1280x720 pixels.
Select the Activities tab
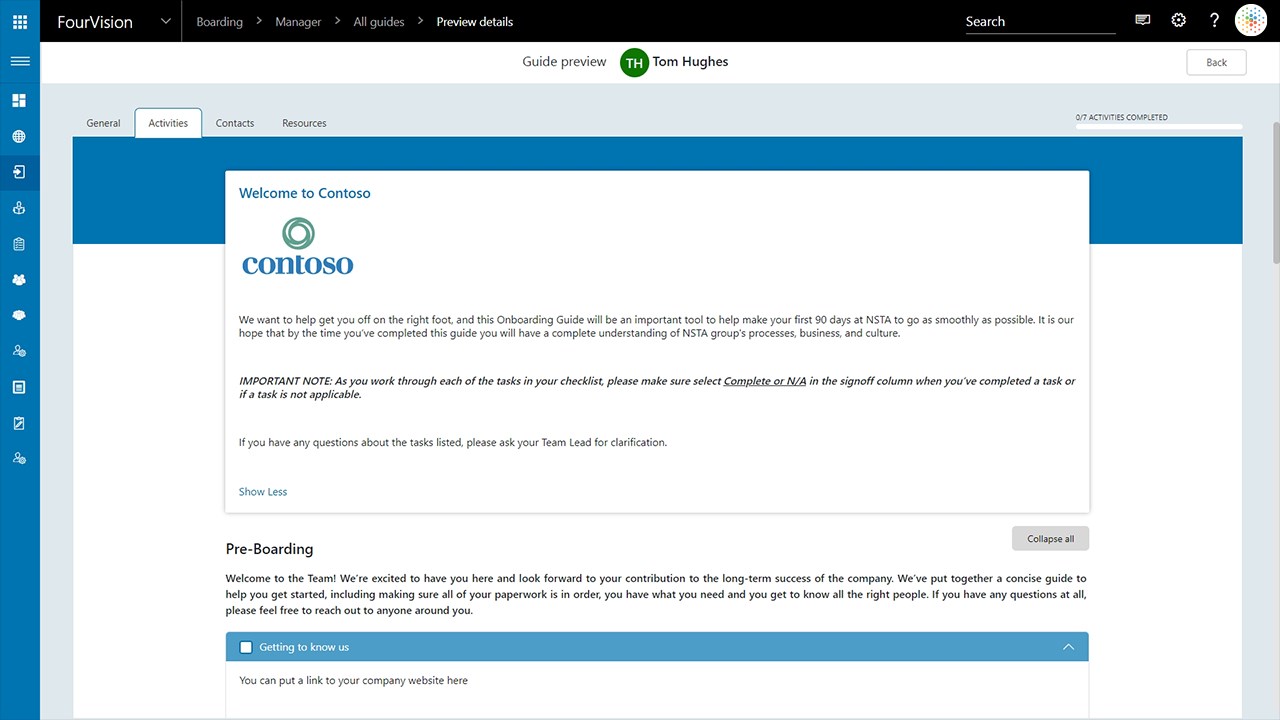pos(168,123)
